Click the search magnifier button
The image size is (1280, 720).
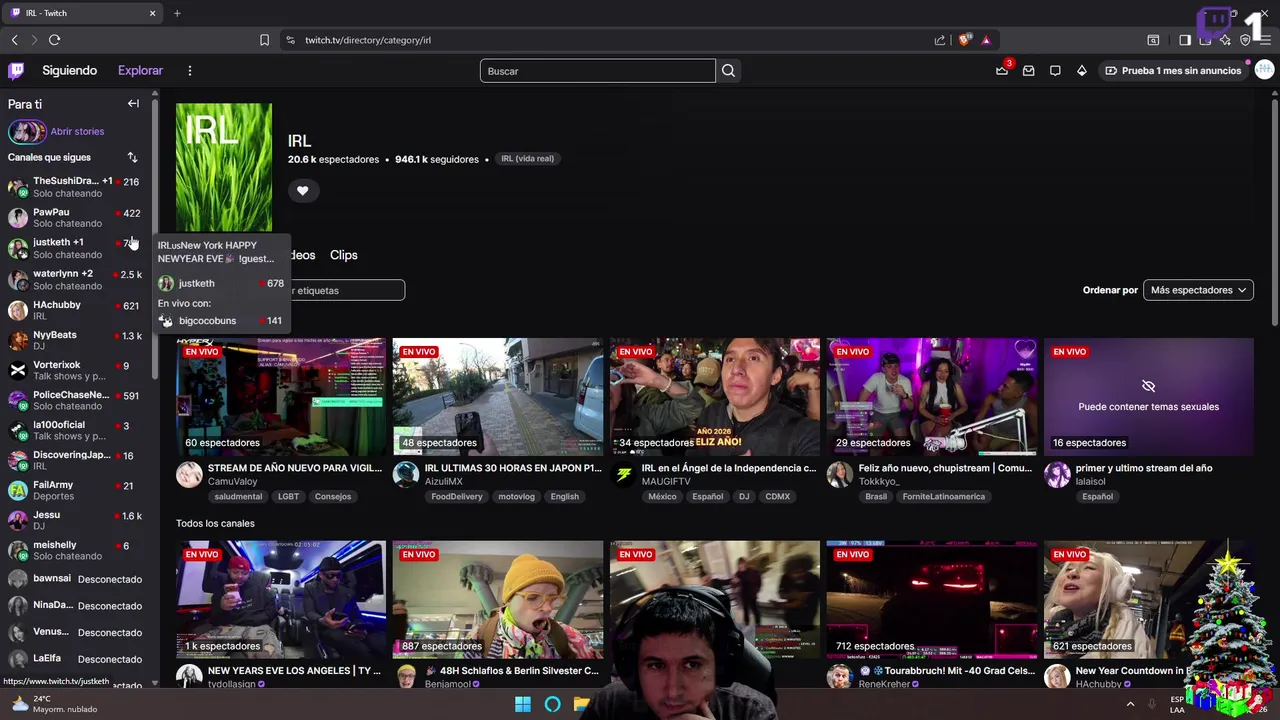point(728,71)
